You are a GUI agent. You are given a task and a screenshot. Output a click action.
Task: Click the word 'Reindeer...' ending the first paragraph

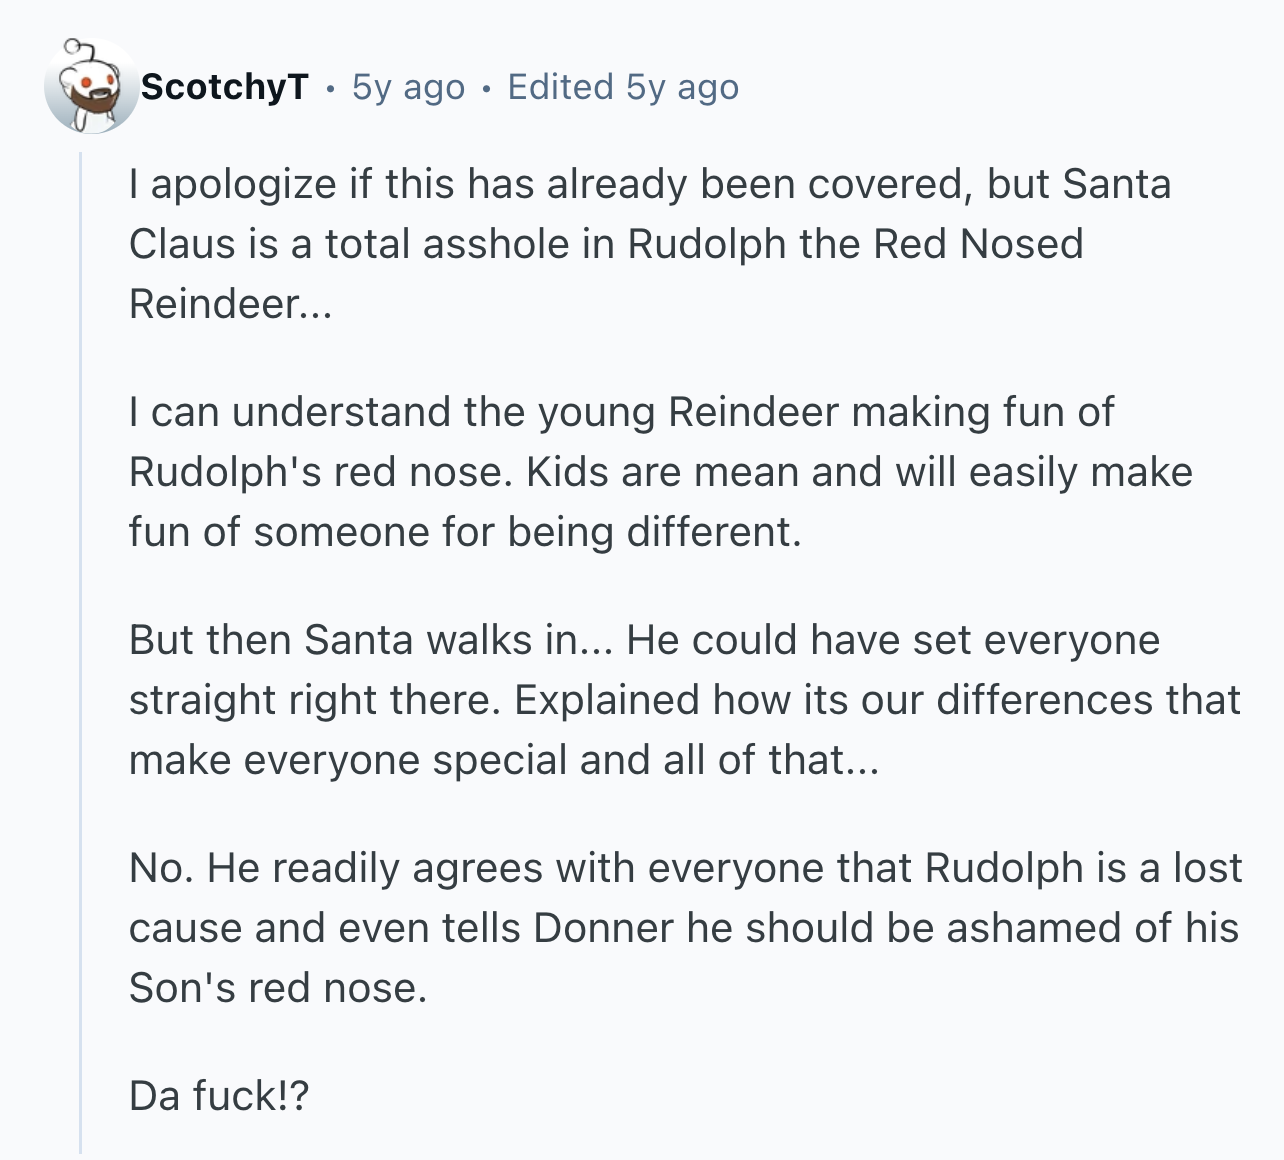(229, 304)
